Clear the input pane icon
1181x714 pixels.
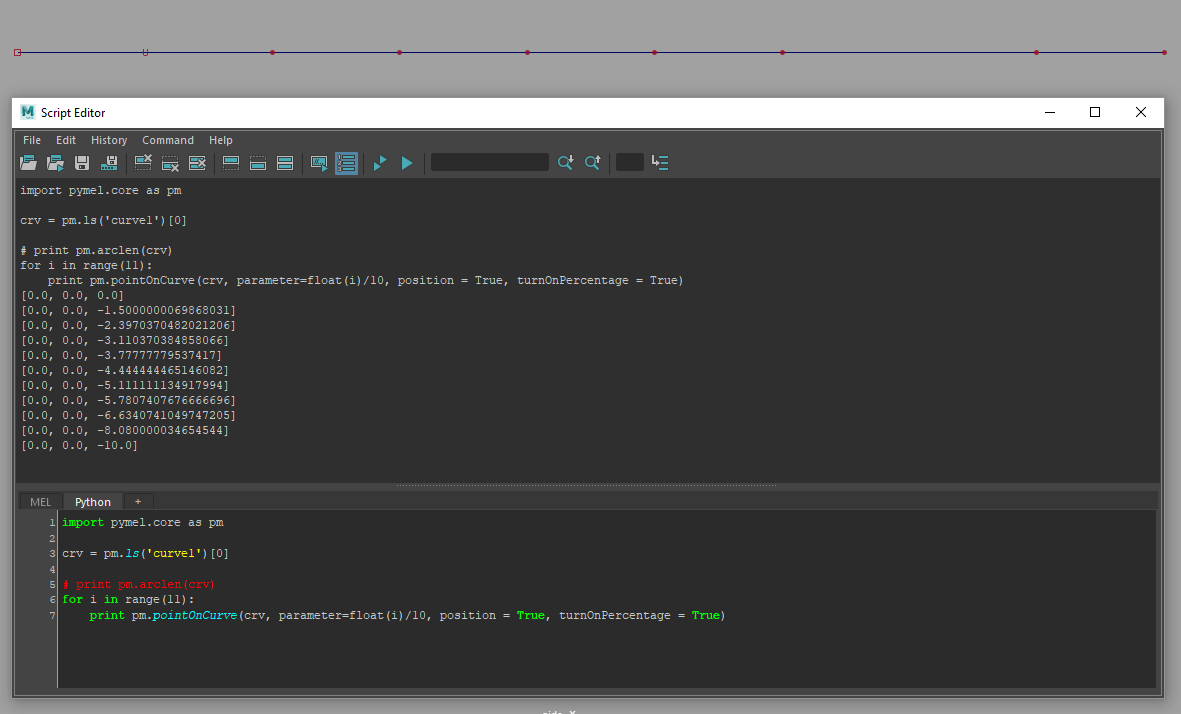(170, 163)
